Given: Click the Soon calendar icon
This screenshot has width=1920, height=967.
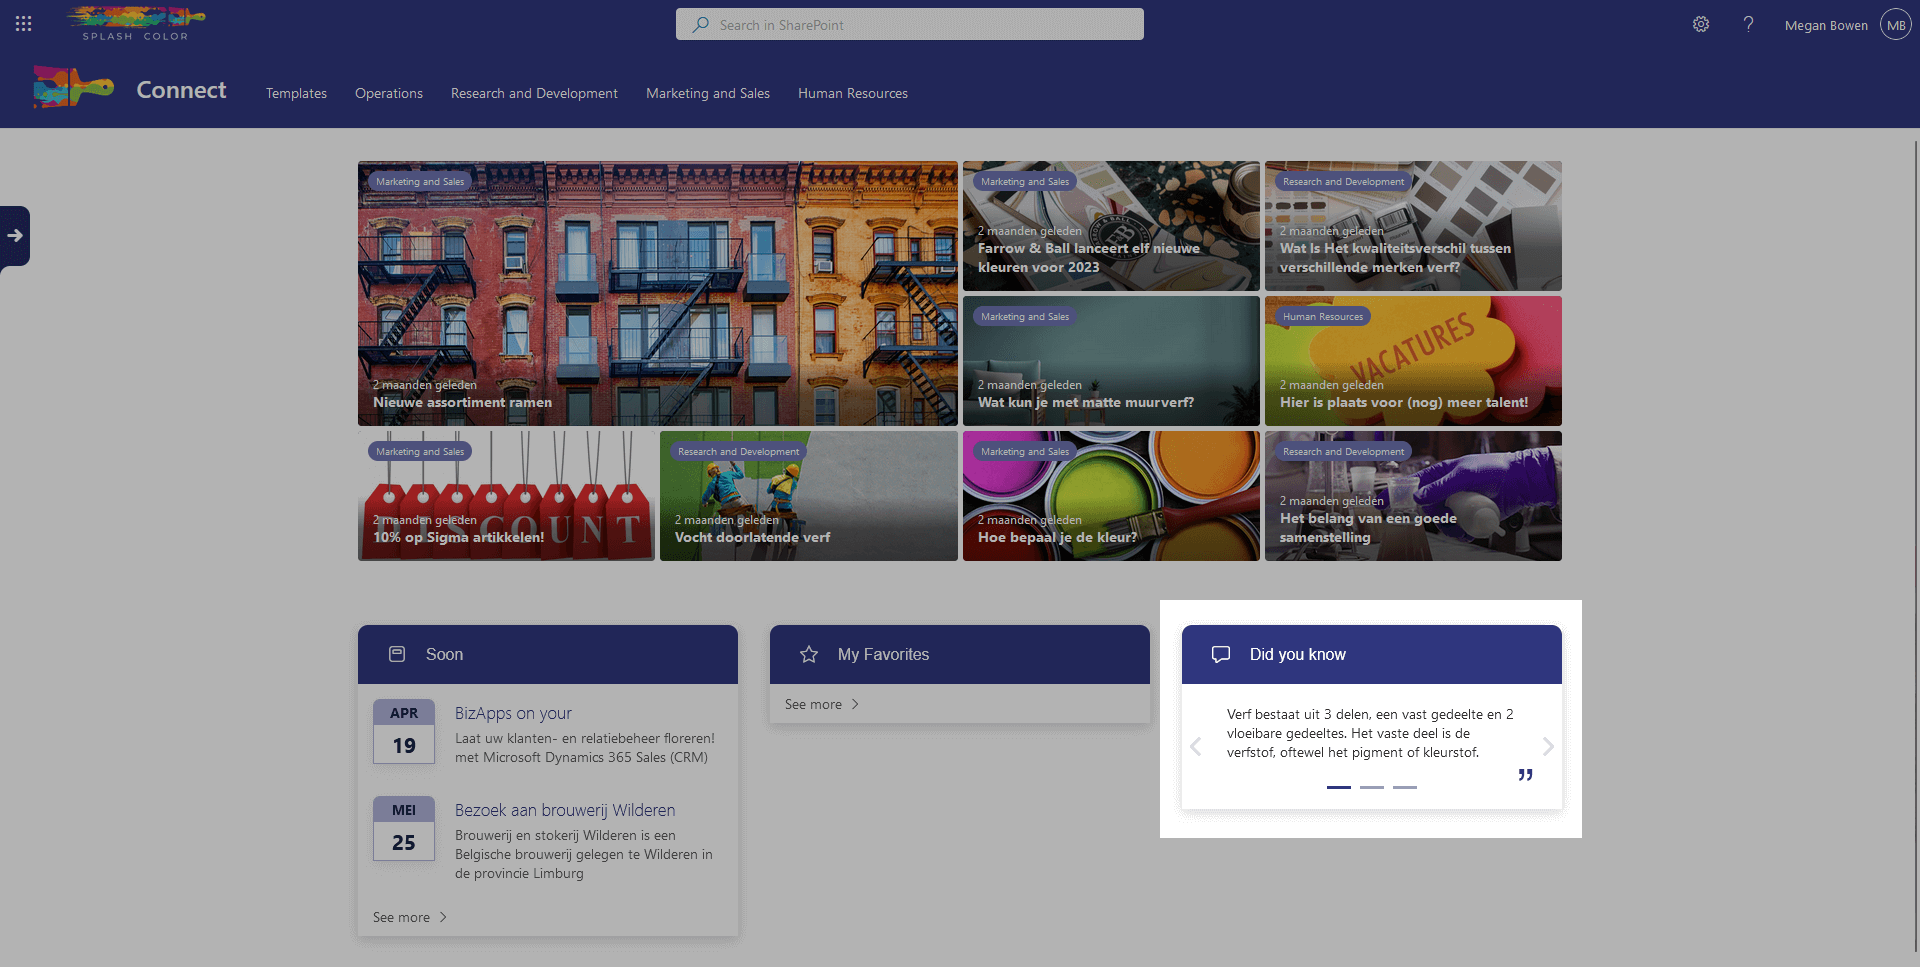Looking at the screenshot, I should click(x=397, y=654).
